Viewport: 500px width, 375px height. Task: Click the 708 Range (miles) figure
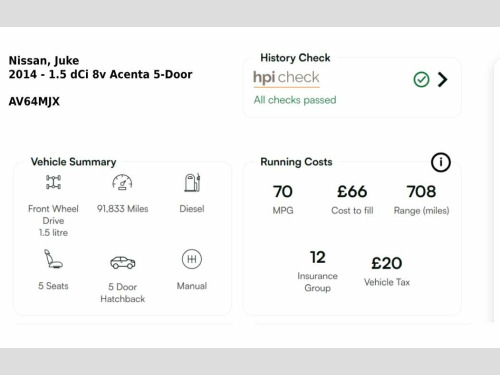click(x=421, y=191)
